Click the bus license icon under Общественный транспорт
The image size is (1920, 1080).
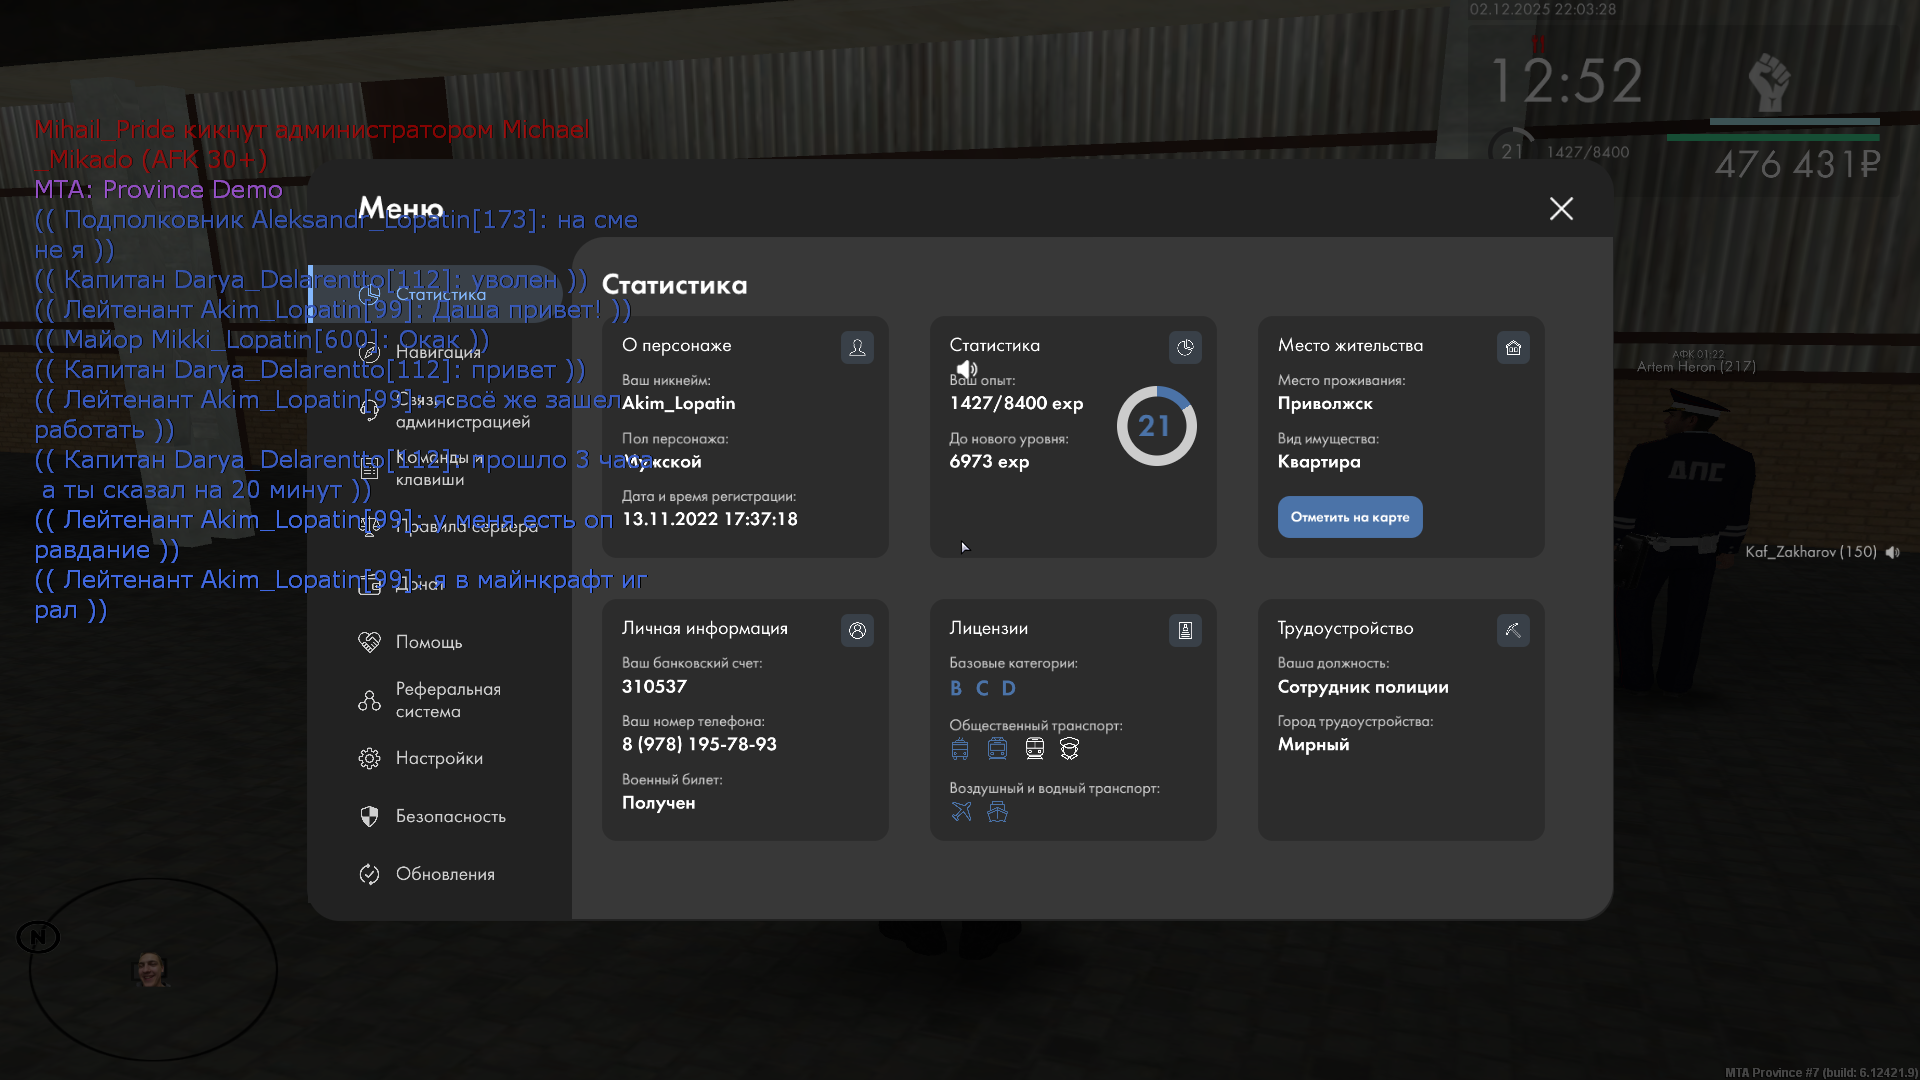click(960, 749)
